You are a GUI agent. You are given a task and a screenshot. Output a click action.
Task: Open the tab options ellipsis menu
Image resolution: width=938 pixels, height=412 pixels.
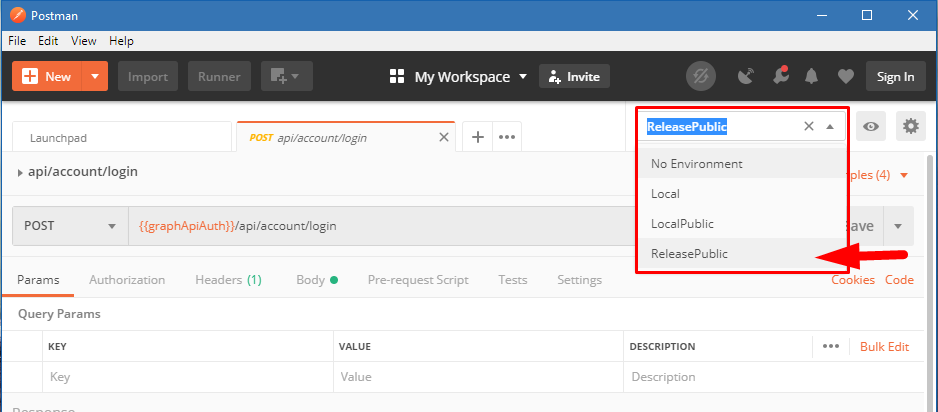pos(507,138)
